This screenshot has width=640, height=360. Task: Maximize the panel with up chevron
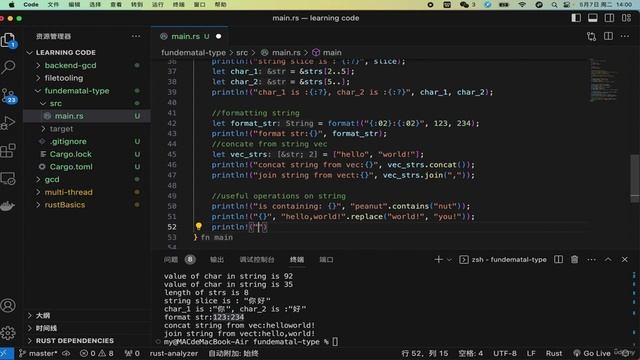[x=608, y=260]
